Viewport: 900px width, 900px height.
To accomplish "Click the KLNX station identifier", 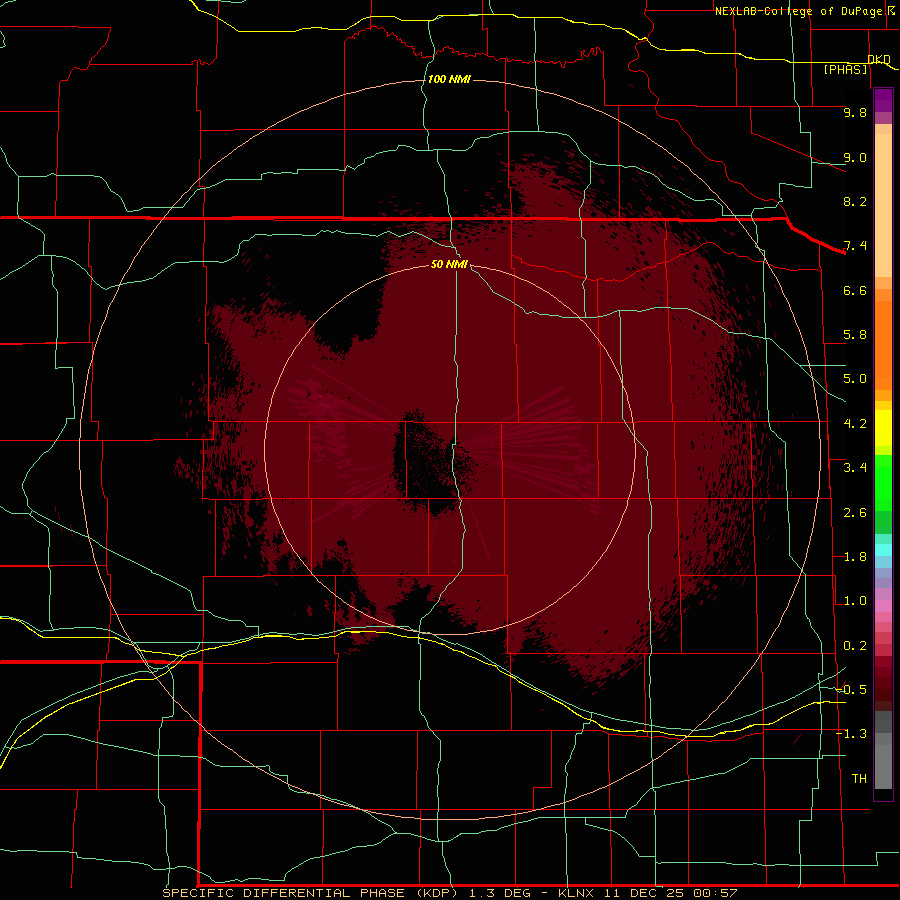I will pyautogui.click(x=576, y=893).
